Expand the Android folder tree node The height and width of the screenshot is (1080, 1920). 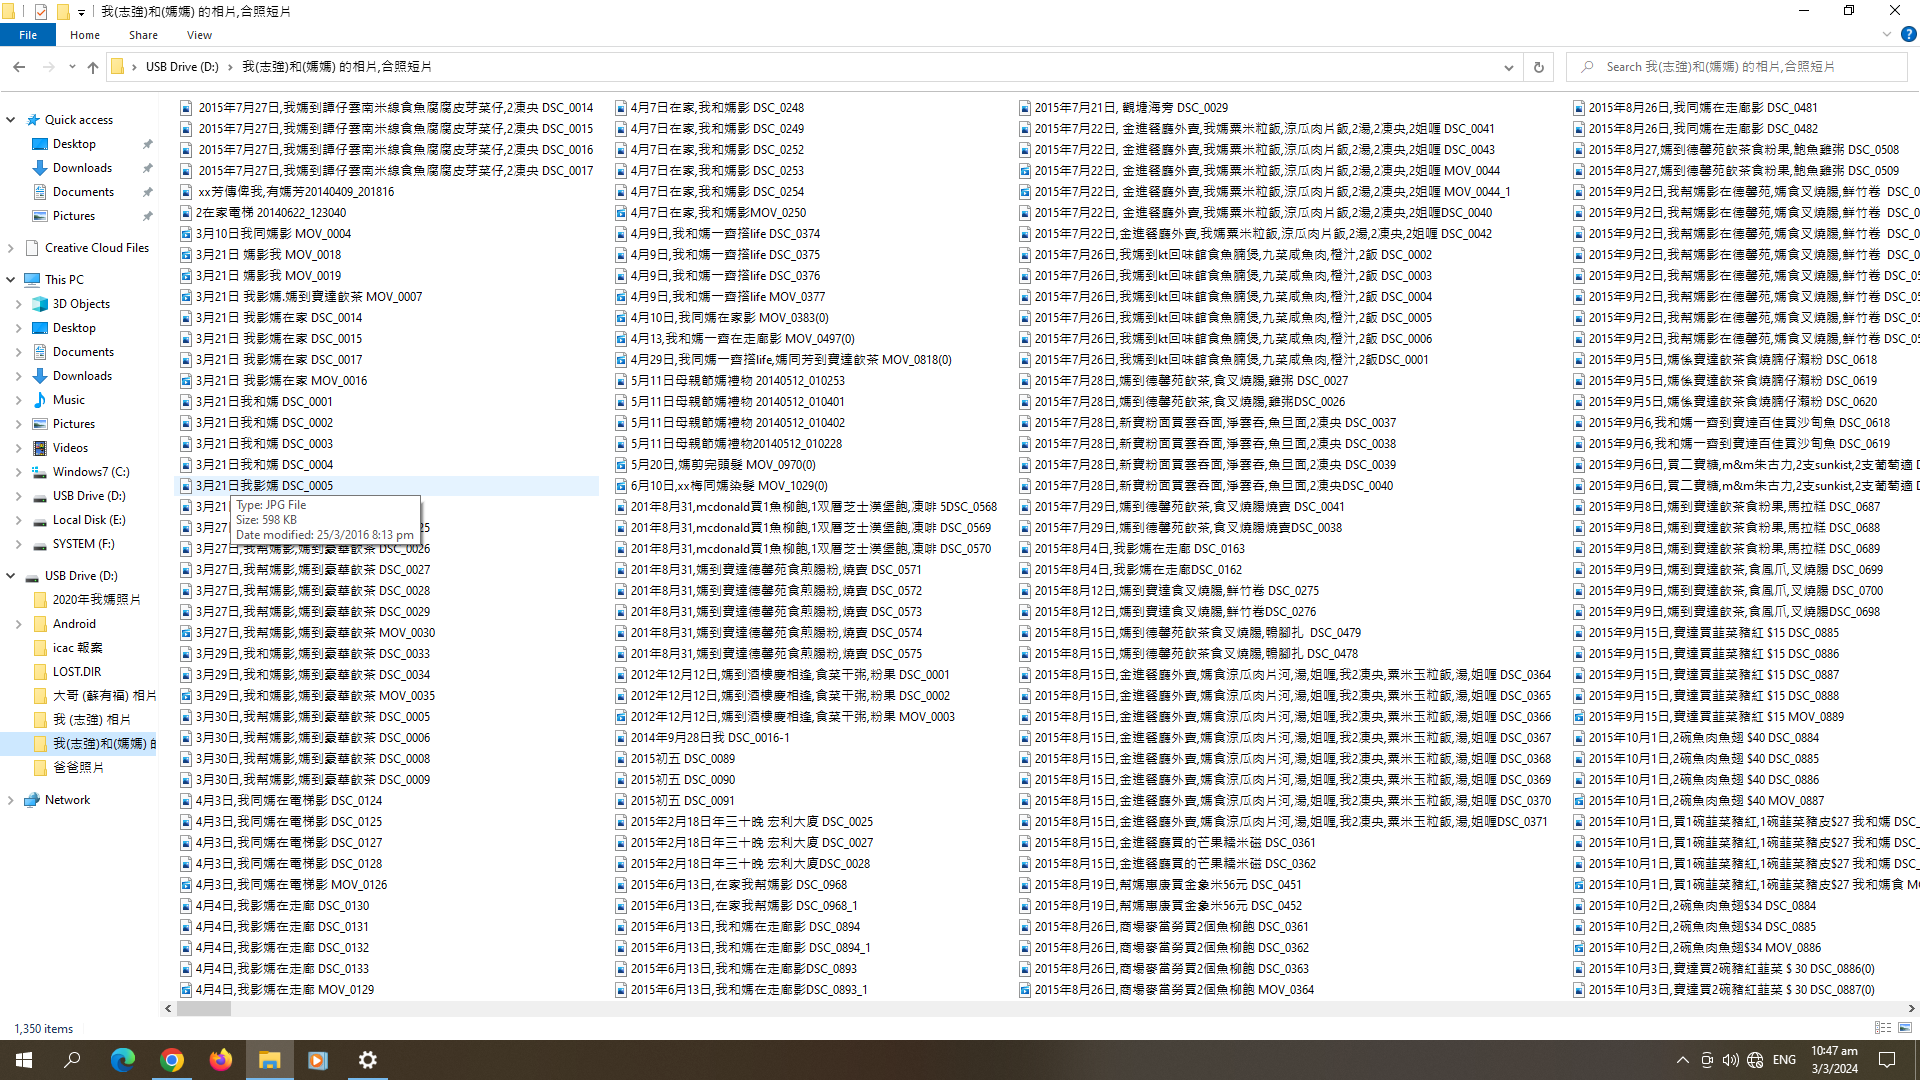tap(18, 624)
